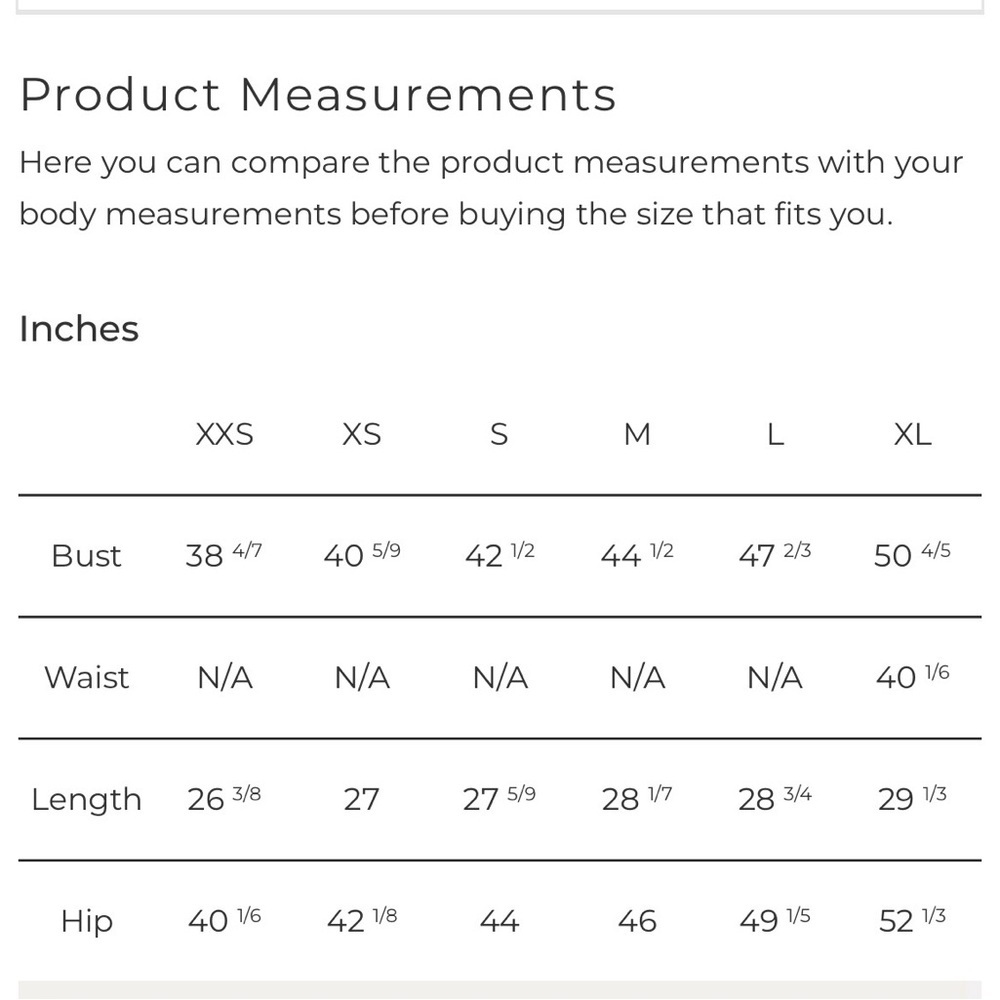This screenshot has width=1000, height=1000.
Task: Click the Inches unit label
Action: click(x=79, y=329)
